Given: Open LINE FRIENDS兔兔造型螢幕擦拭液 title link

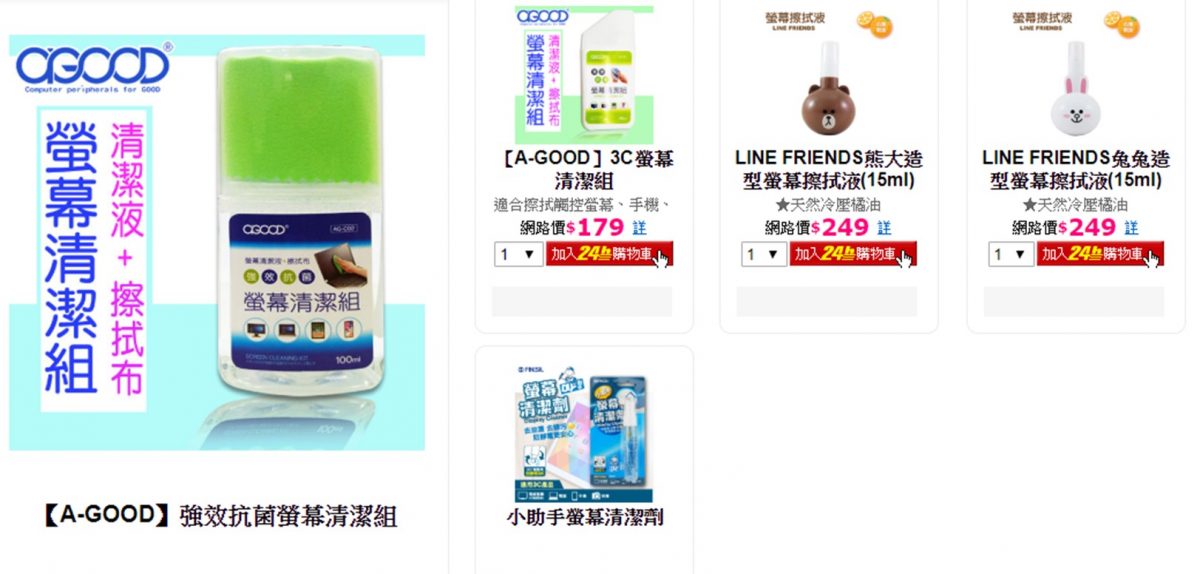Looking at the screenshot, I should pos(1076,170).
